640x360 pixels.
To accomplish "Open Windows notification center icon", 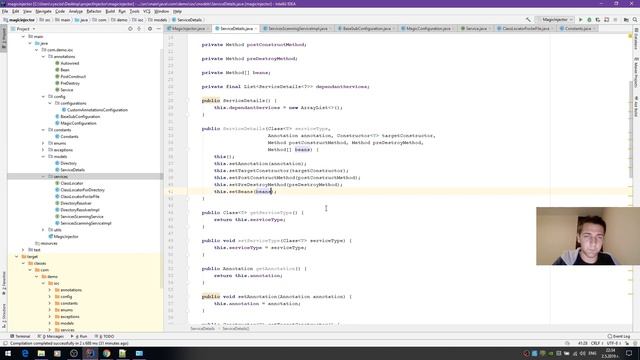I will 629,353.
